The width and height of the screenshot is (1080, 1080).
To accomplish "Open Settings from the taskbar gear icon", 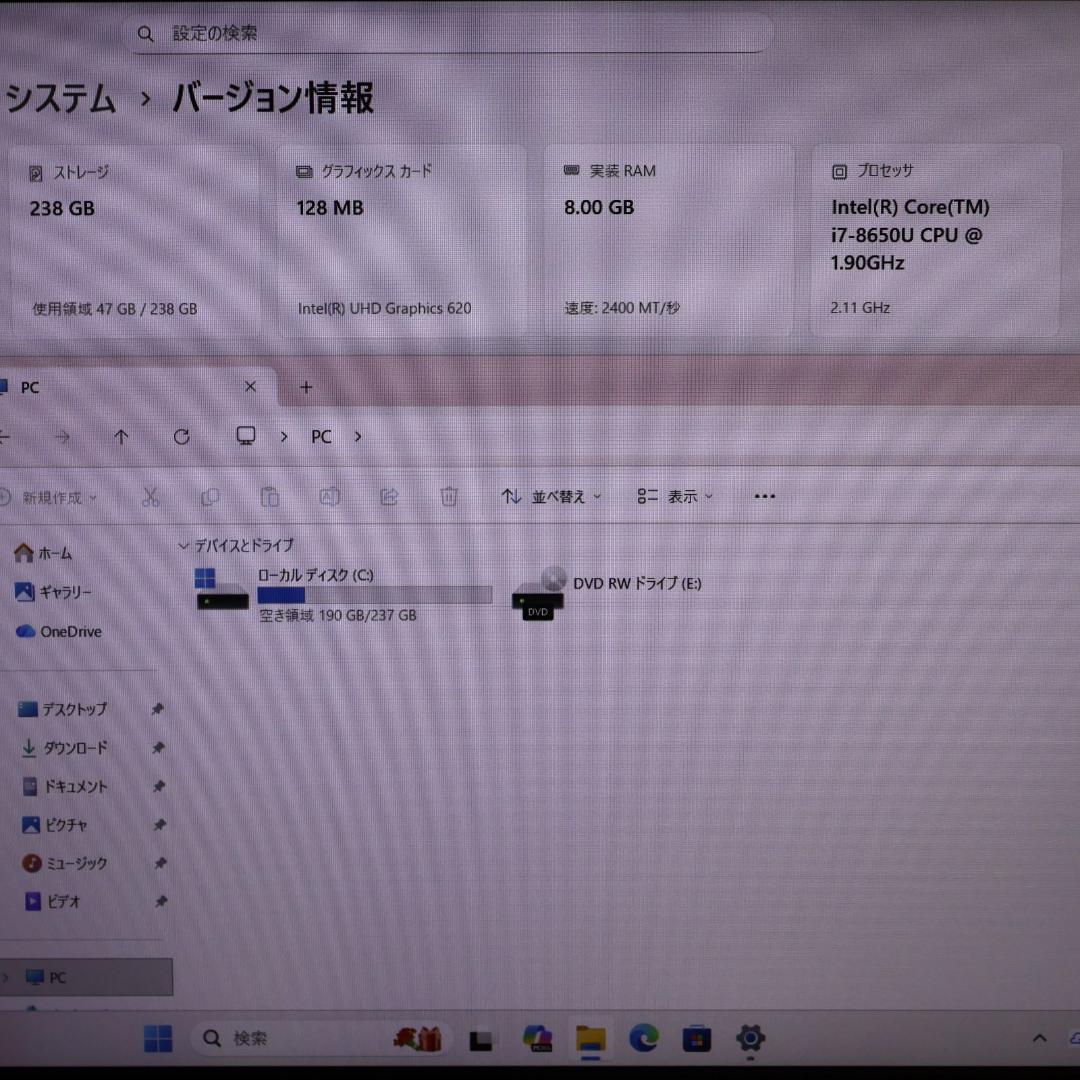I will click(749, 1039).
